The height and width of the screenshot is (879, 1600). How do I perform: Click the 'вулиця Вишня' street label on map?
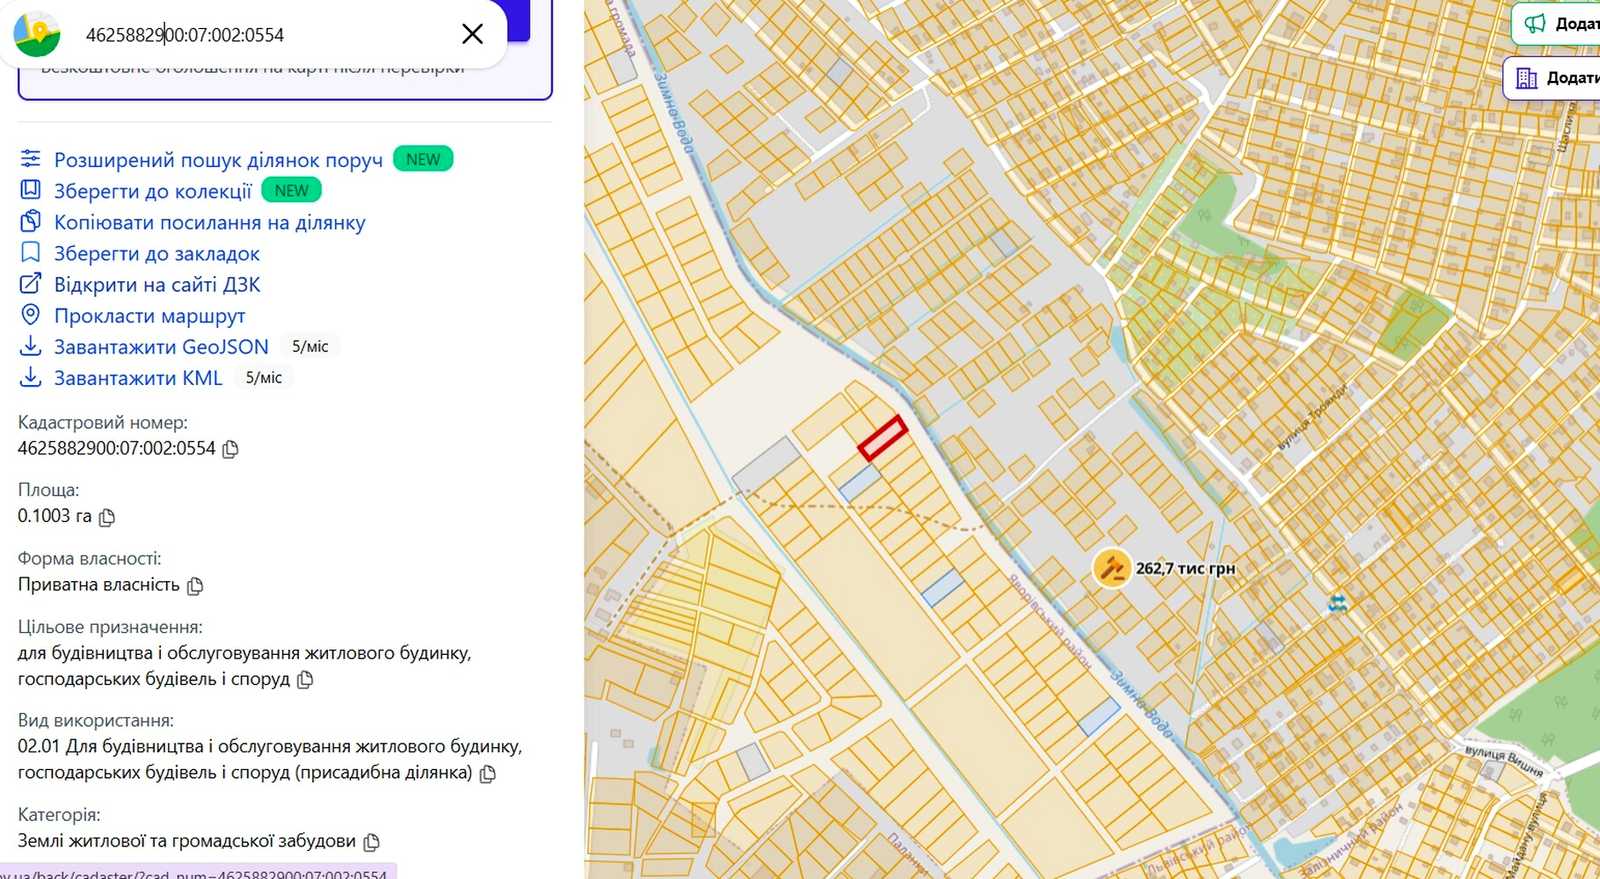point(1504,760)
